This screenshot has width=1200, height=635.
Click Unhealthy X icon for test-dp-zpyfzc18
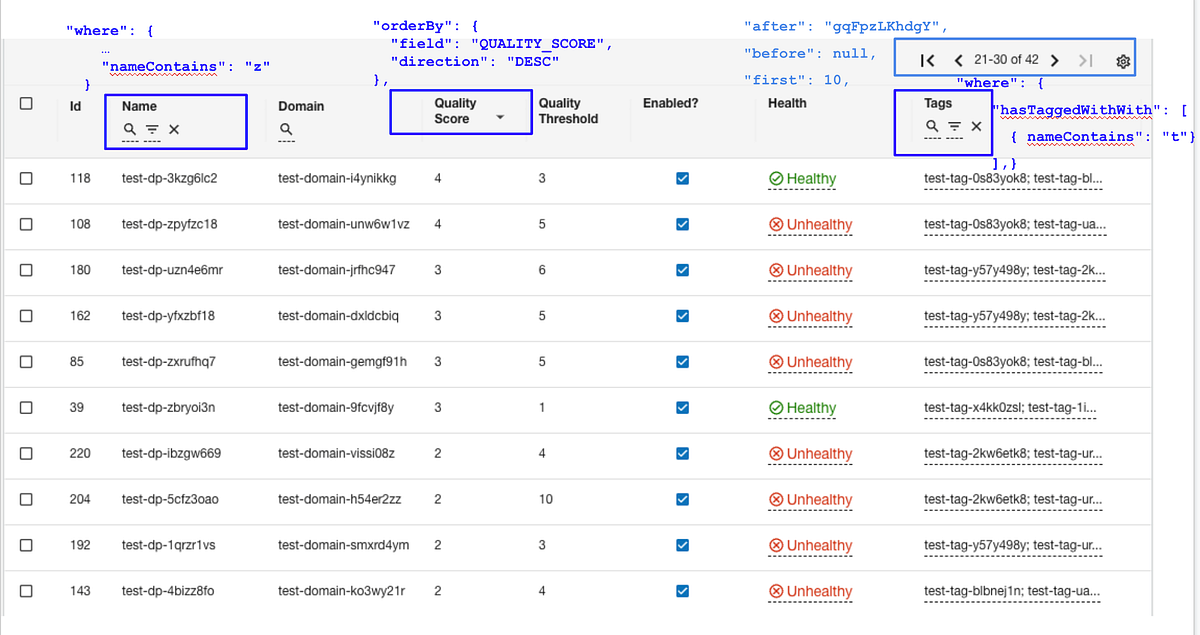776,224
